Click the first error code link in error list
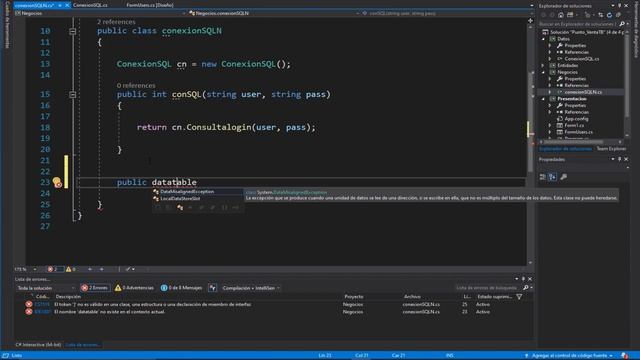 pyautogui.click(x=42, y=304)
